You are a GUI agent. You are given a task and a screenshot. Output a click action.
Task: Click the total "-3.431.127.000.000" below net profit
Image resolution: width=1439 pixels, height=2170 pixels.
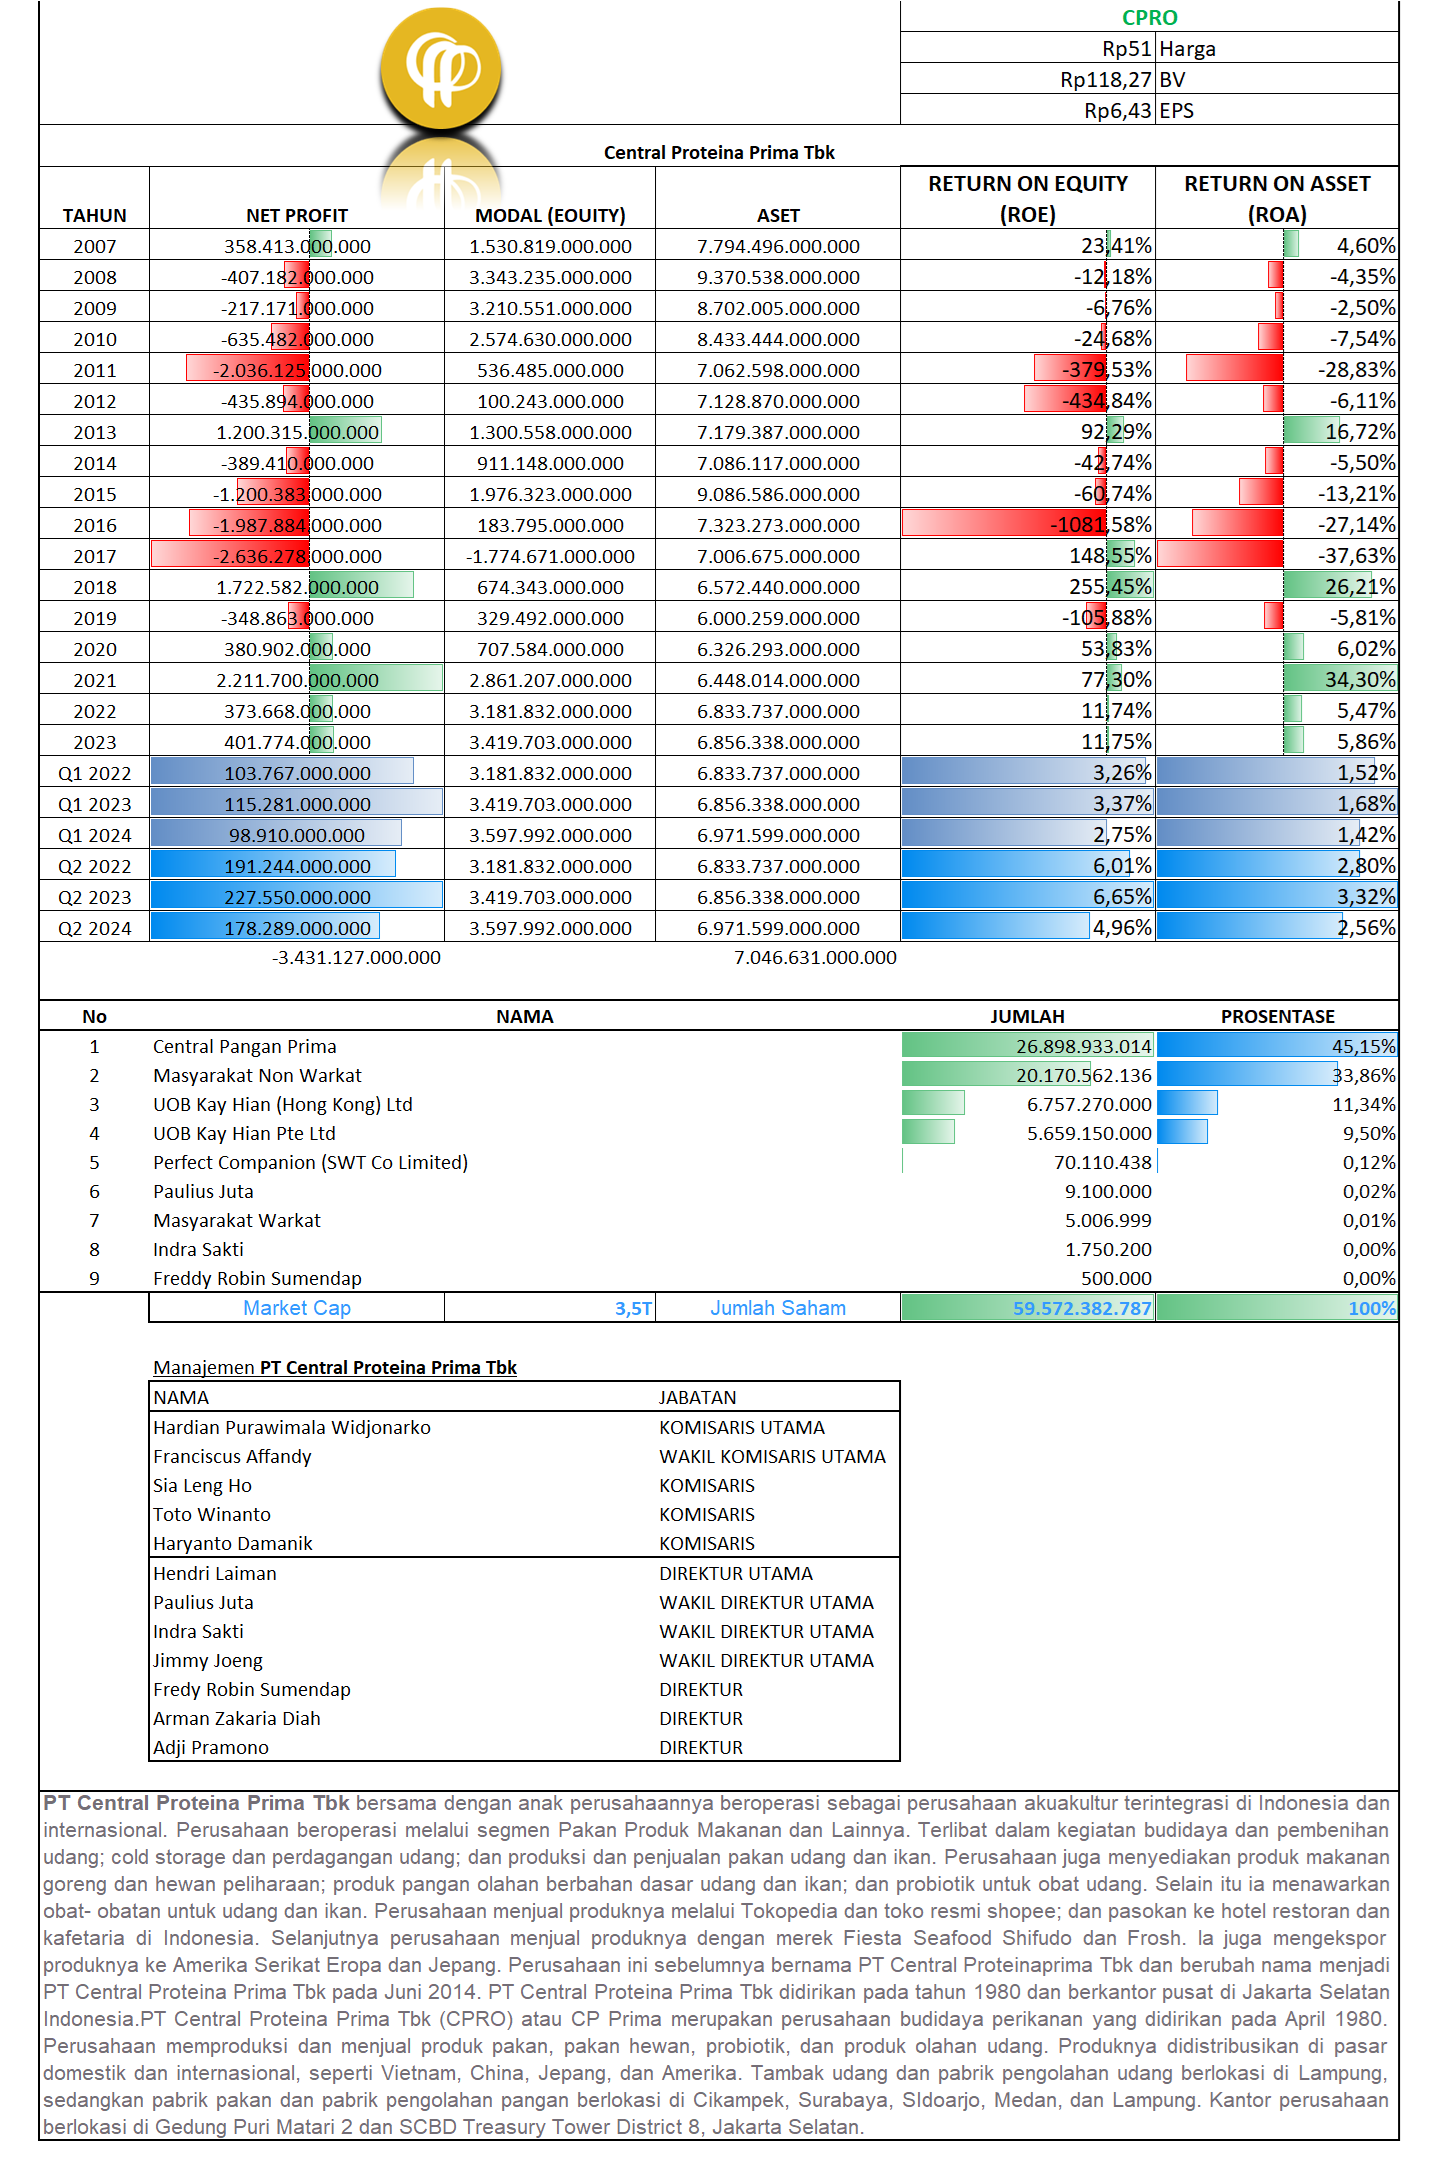(356, 957)
